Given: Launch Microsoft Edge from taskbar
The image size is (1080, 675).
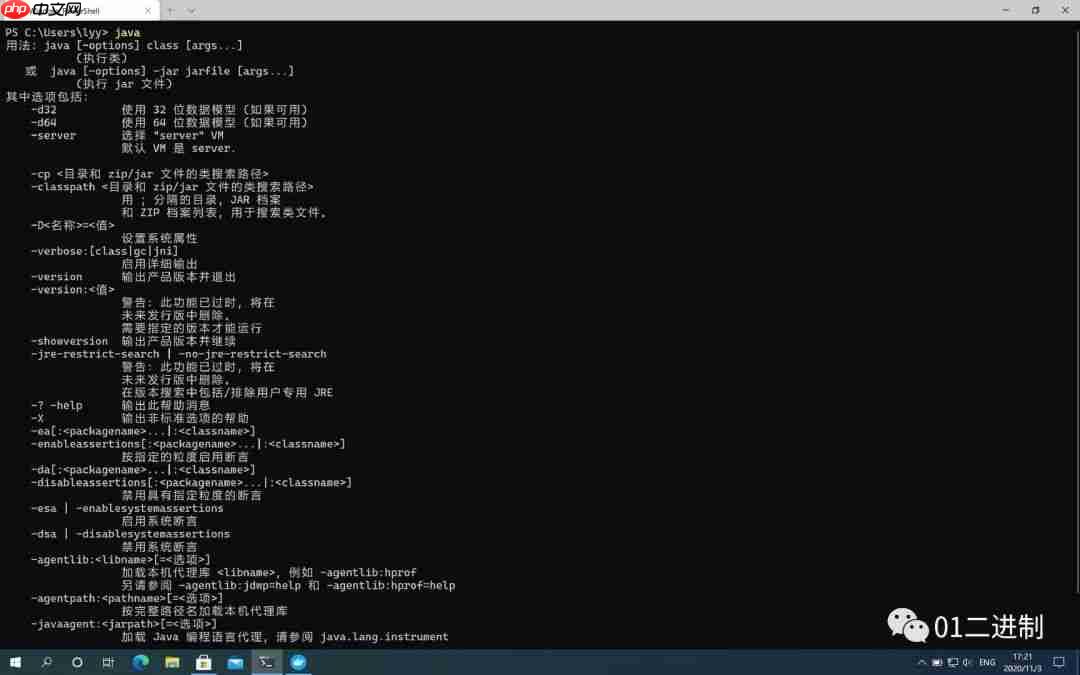Looking at the screenshot, I should (x=141, y=663).
